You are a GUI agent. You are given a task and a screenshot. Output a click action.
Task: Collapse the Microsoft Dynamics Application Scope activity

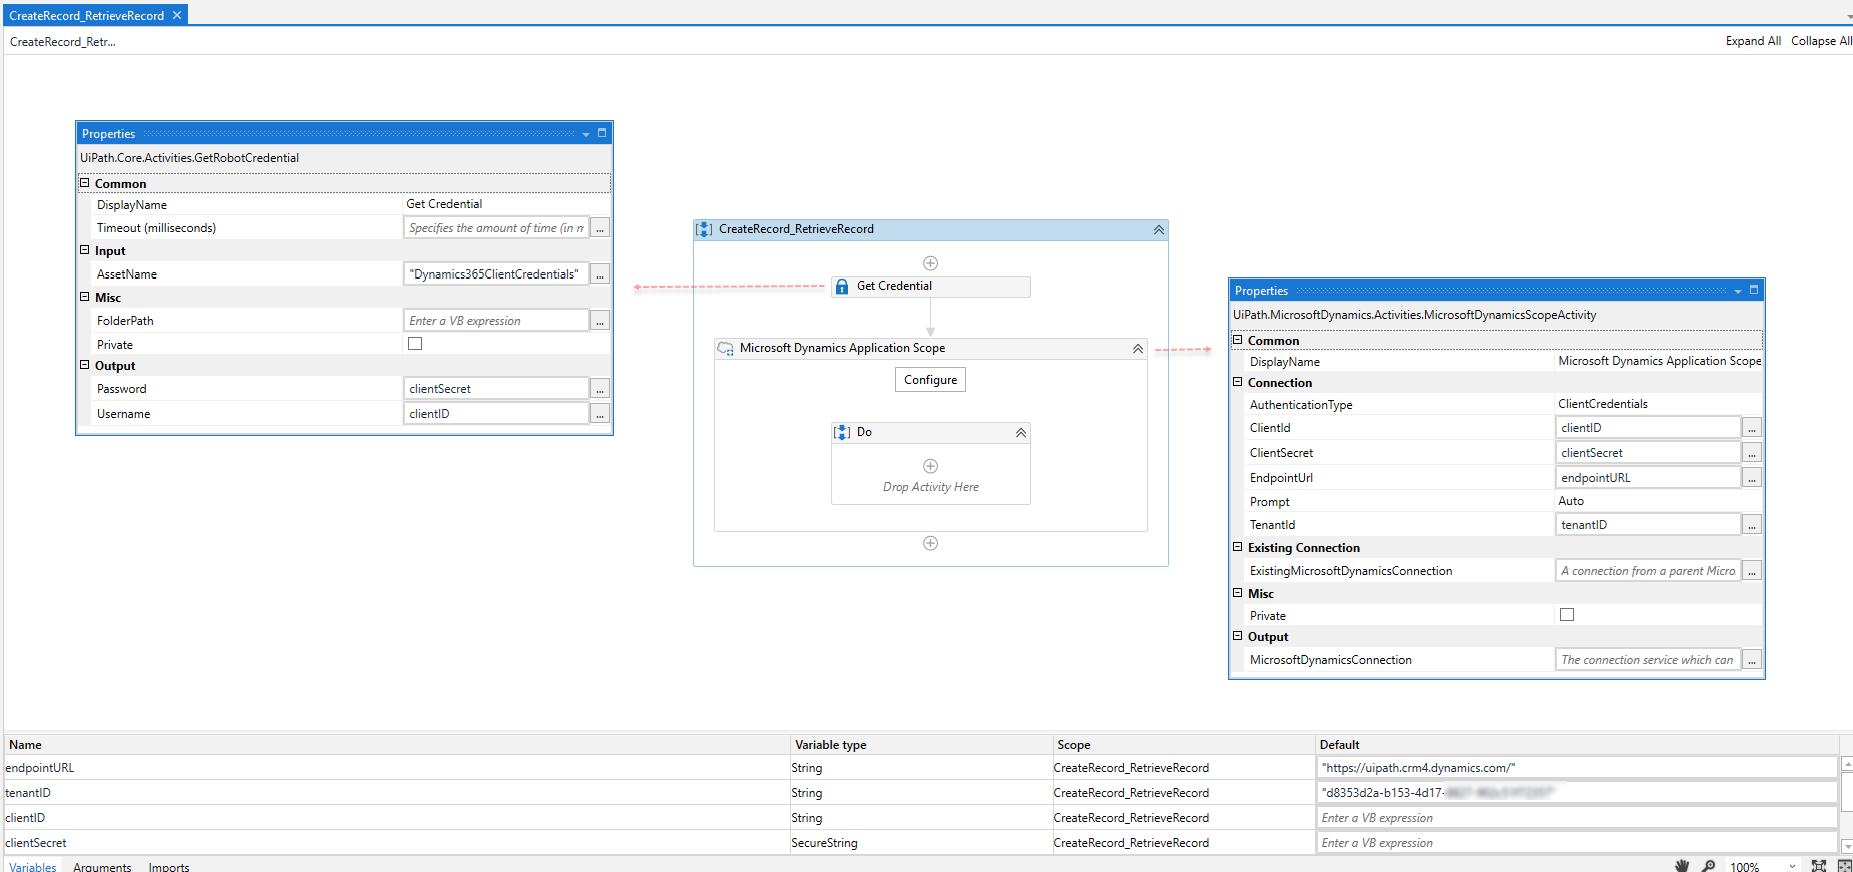pos(1138,349)
